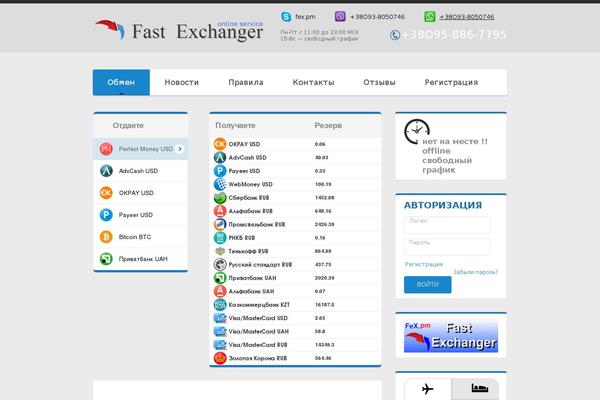Click the Забыли пароль? link
600x400 pixels.
476,272
